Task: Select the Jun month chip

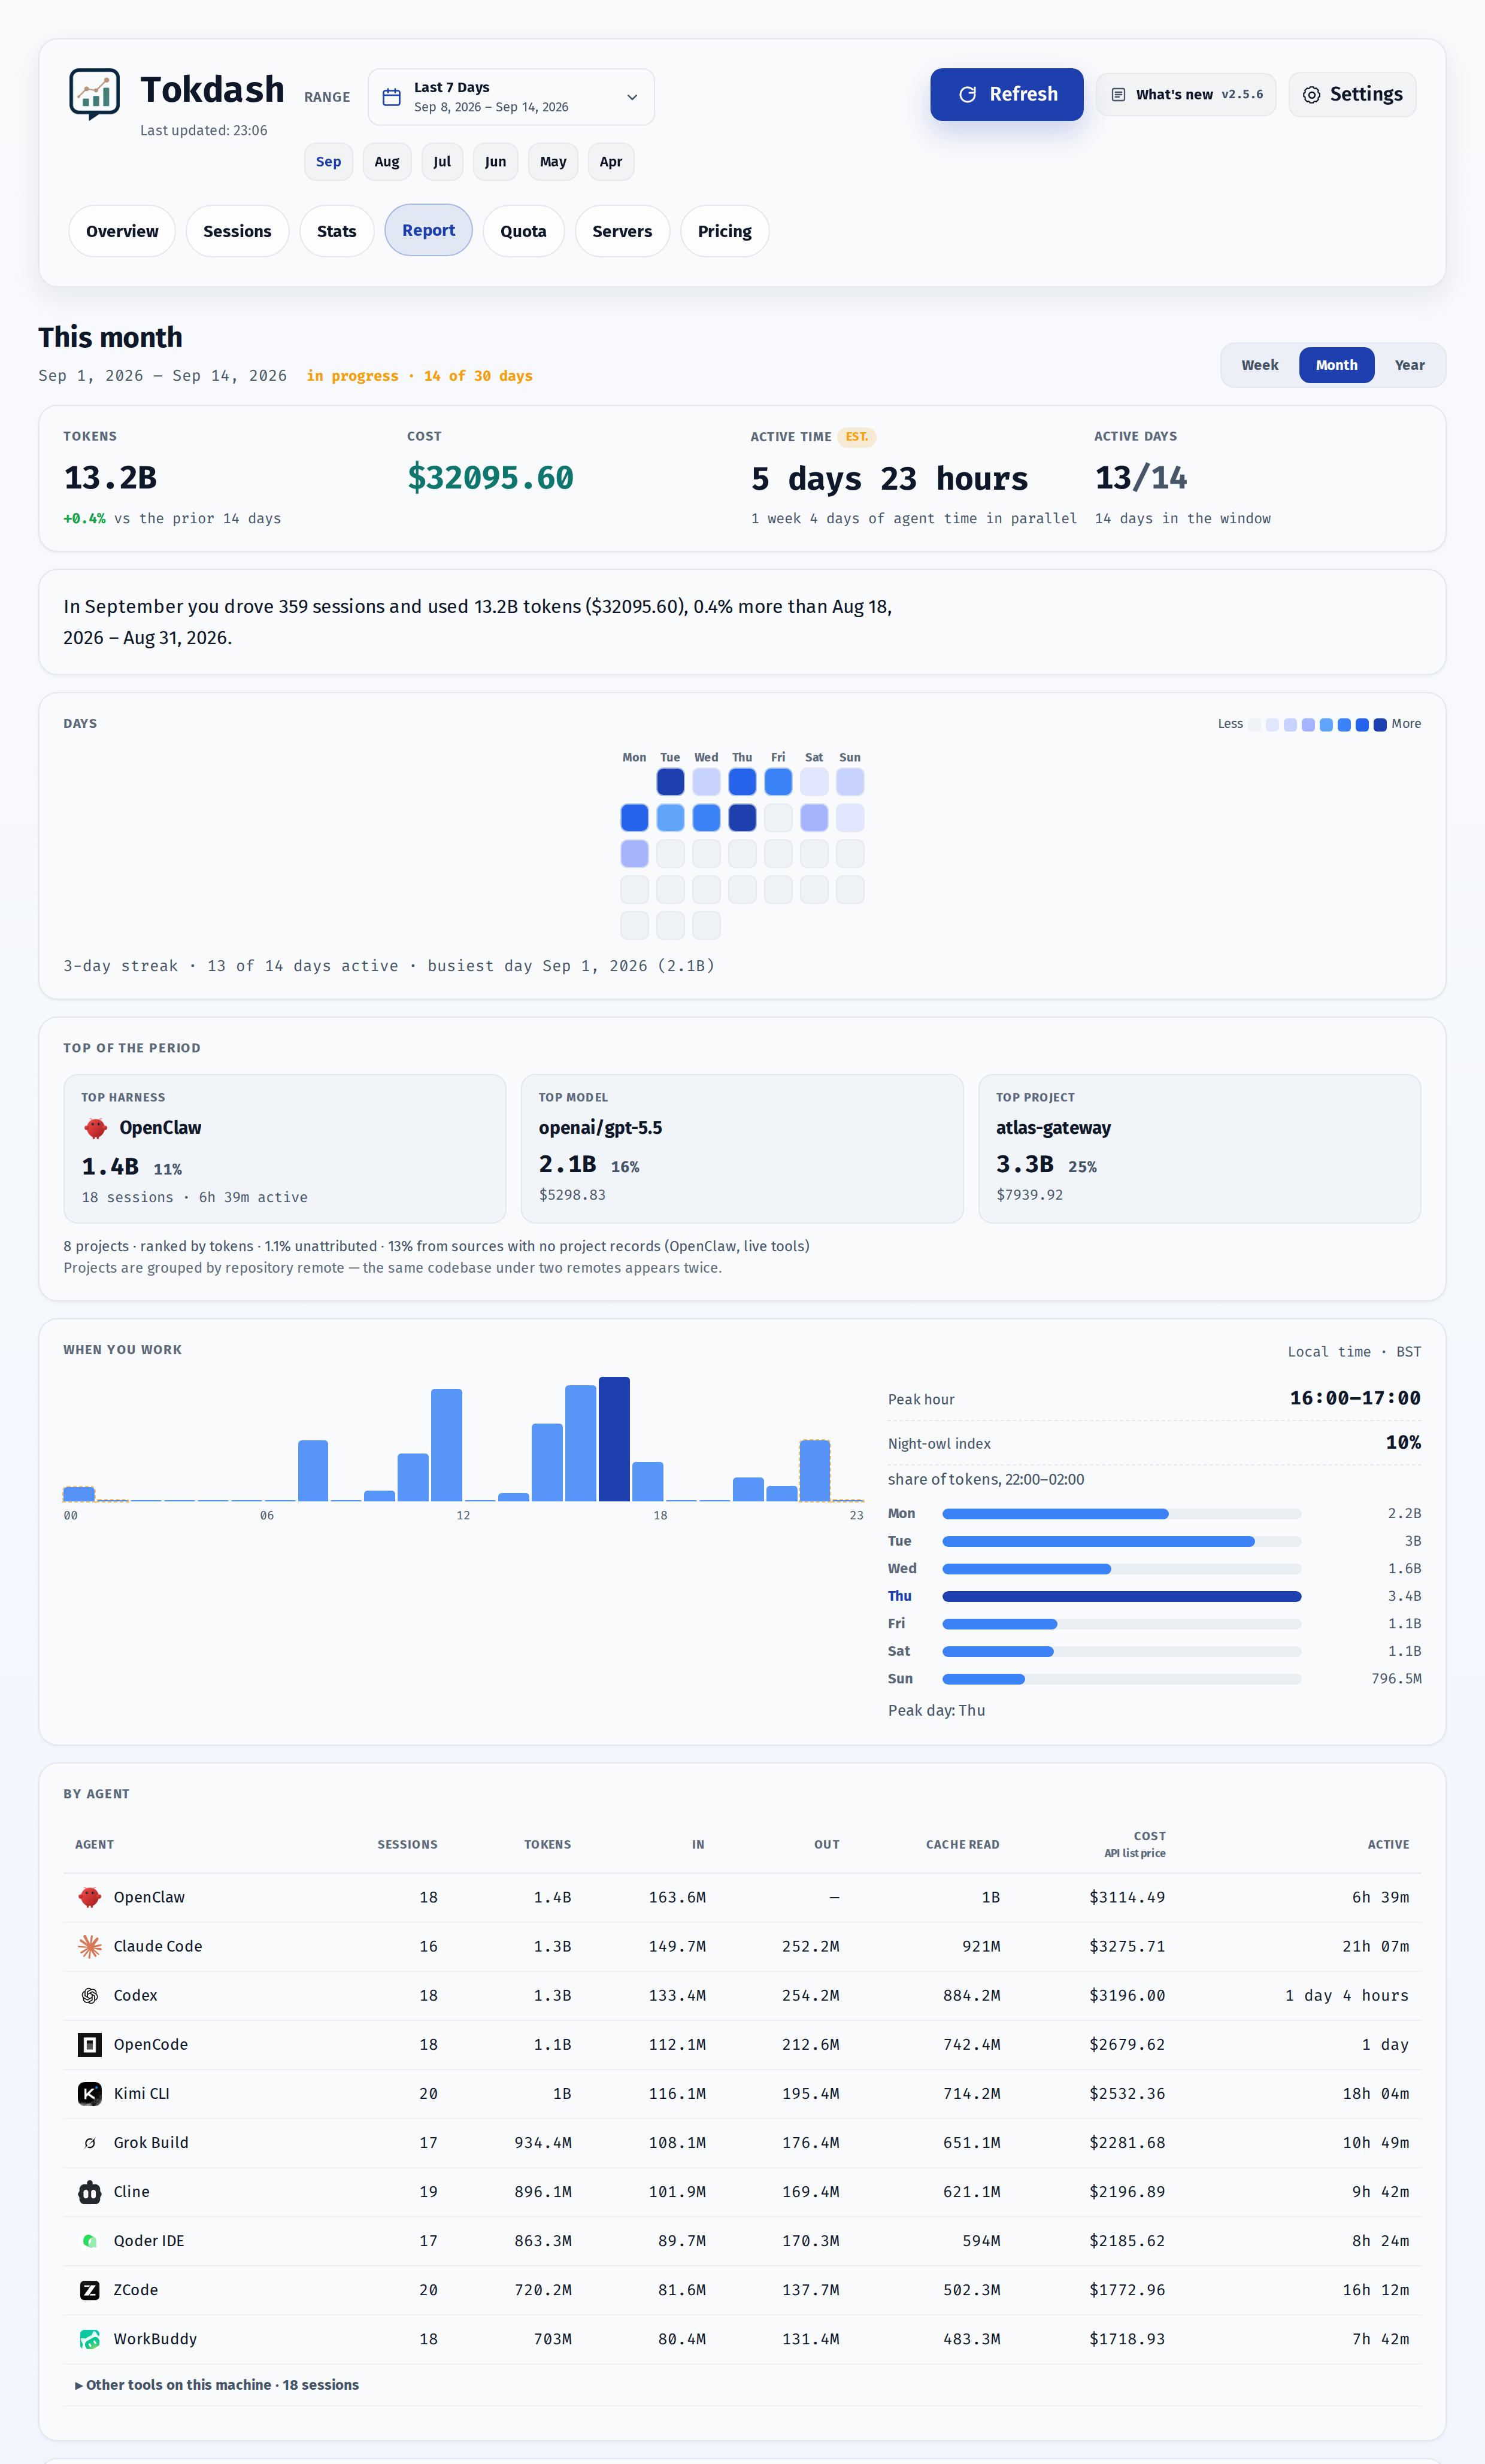Action: [x=495, y=162]
